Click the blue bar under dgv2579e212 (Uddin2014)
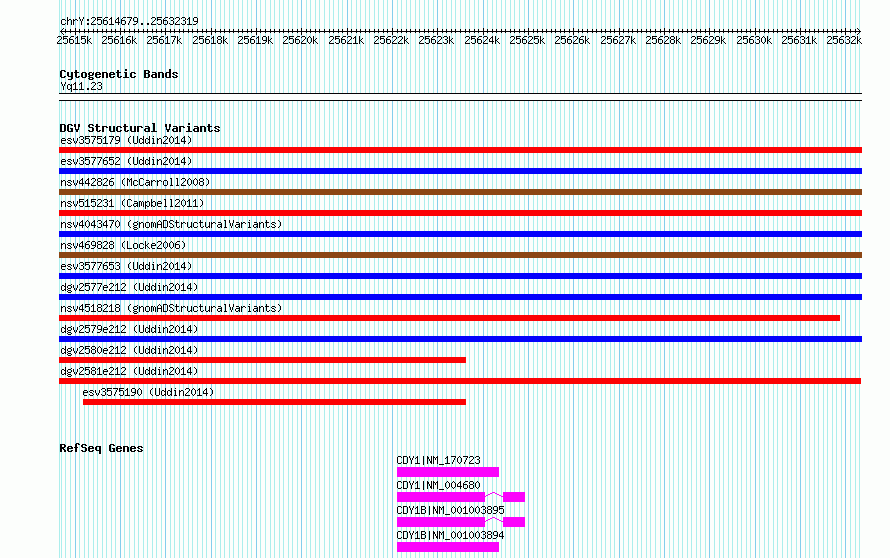Image resolution: width=890 pixels, height=558 pixels. (x=460, y=339)
